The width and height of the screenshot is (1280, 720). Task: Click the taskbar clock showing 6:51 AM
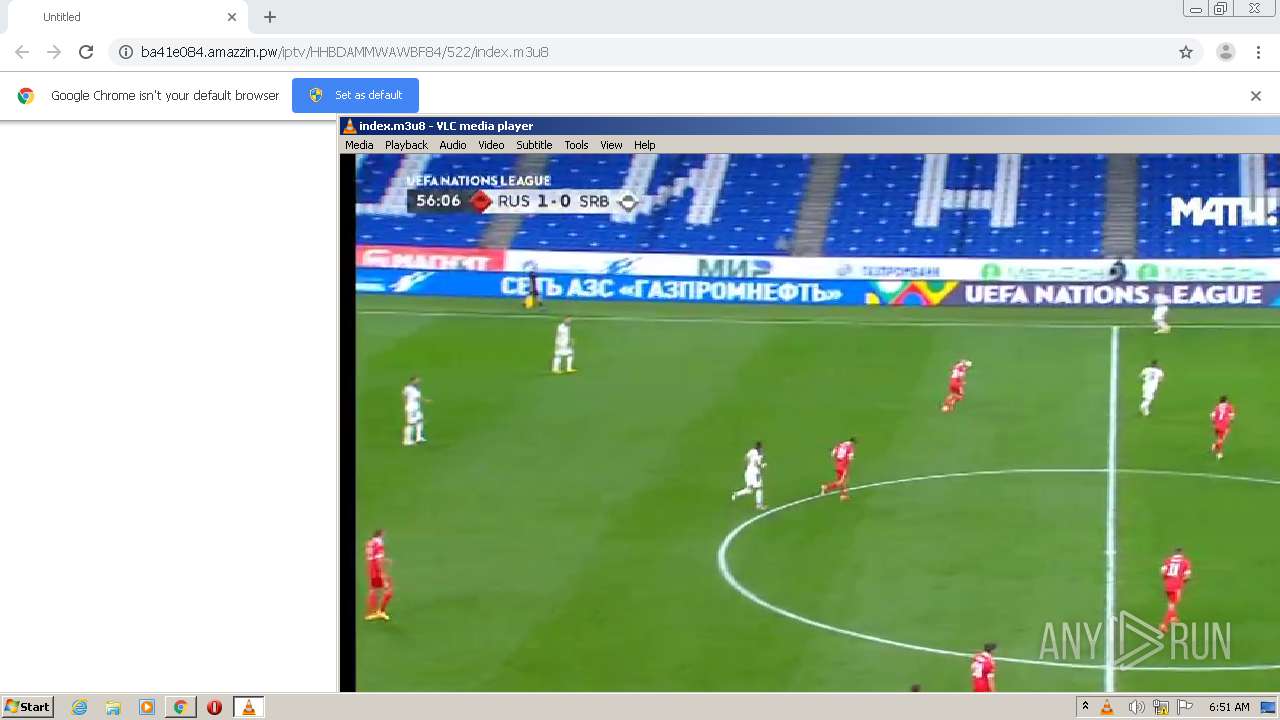1229,707
